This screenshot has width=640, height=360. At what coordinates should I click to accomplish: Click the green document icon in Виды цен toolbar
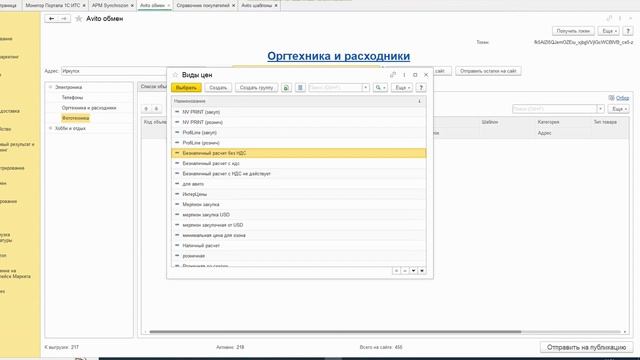(x=286, y=87)
